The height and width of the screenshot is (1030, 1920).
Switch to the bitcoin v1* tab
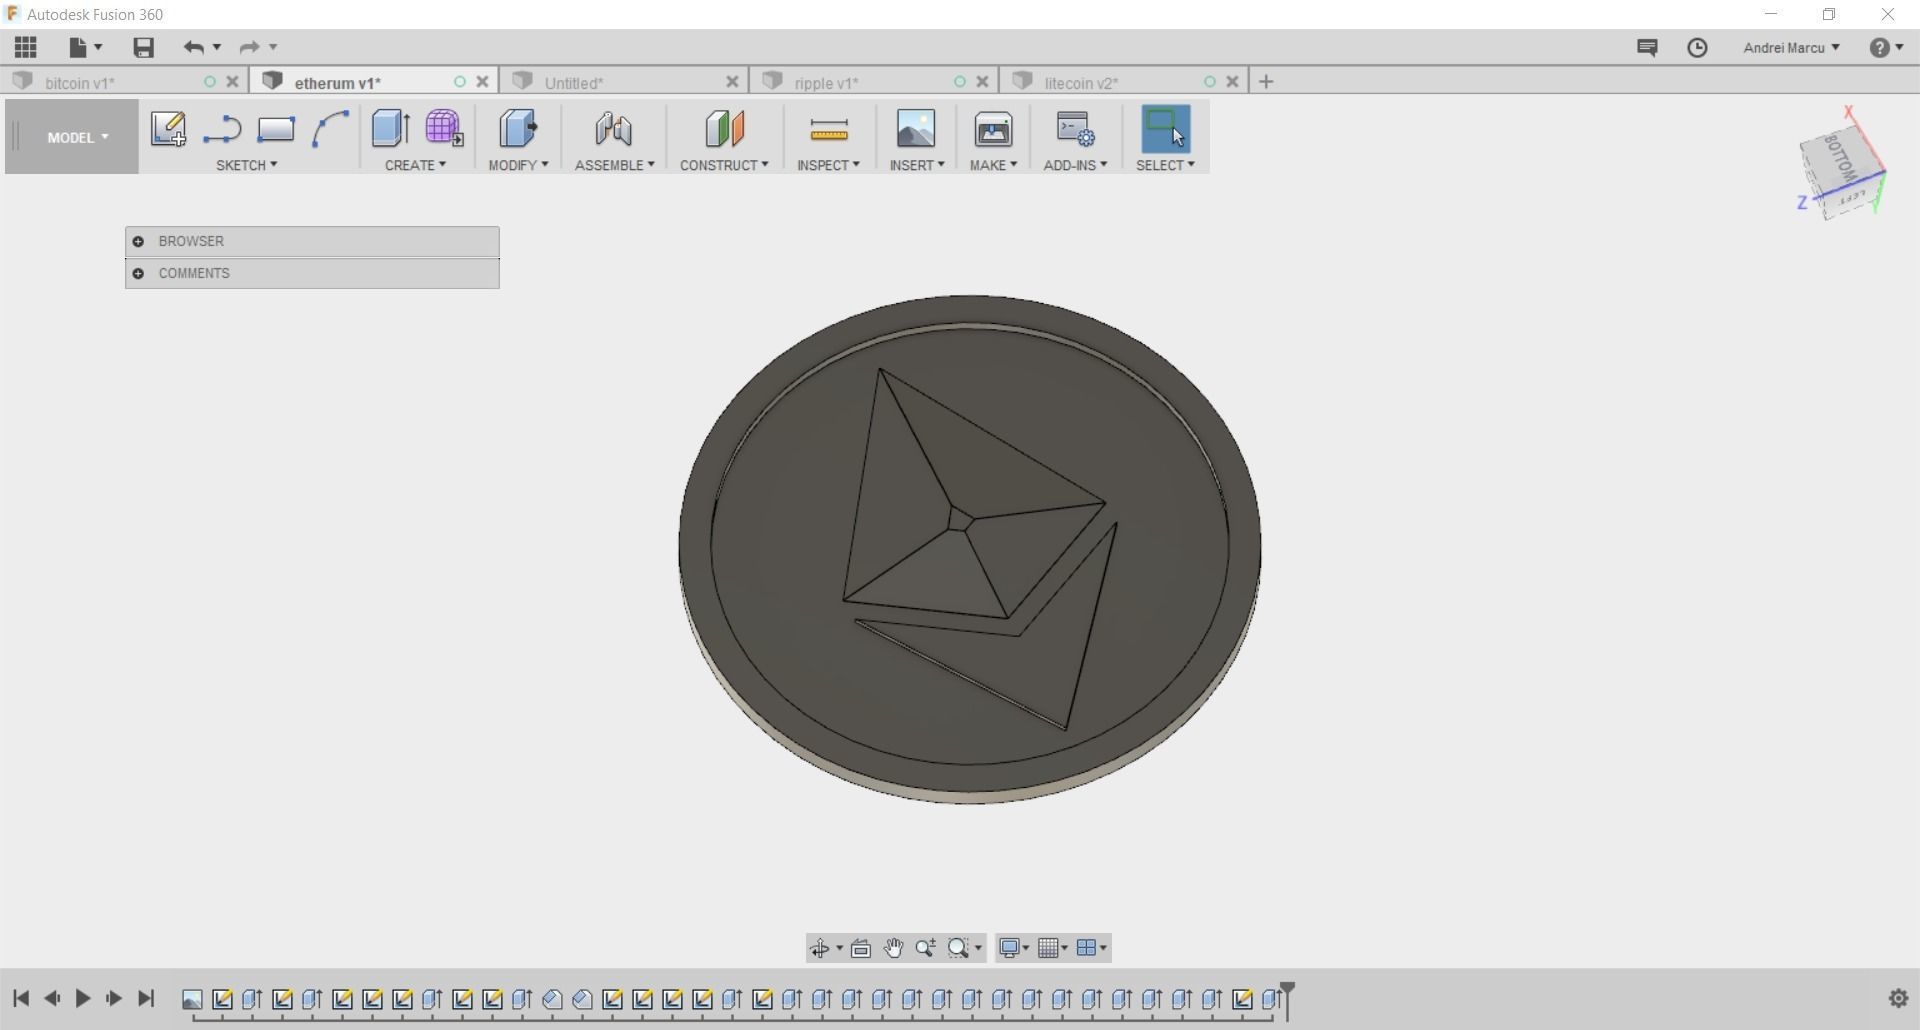point(80,83)
